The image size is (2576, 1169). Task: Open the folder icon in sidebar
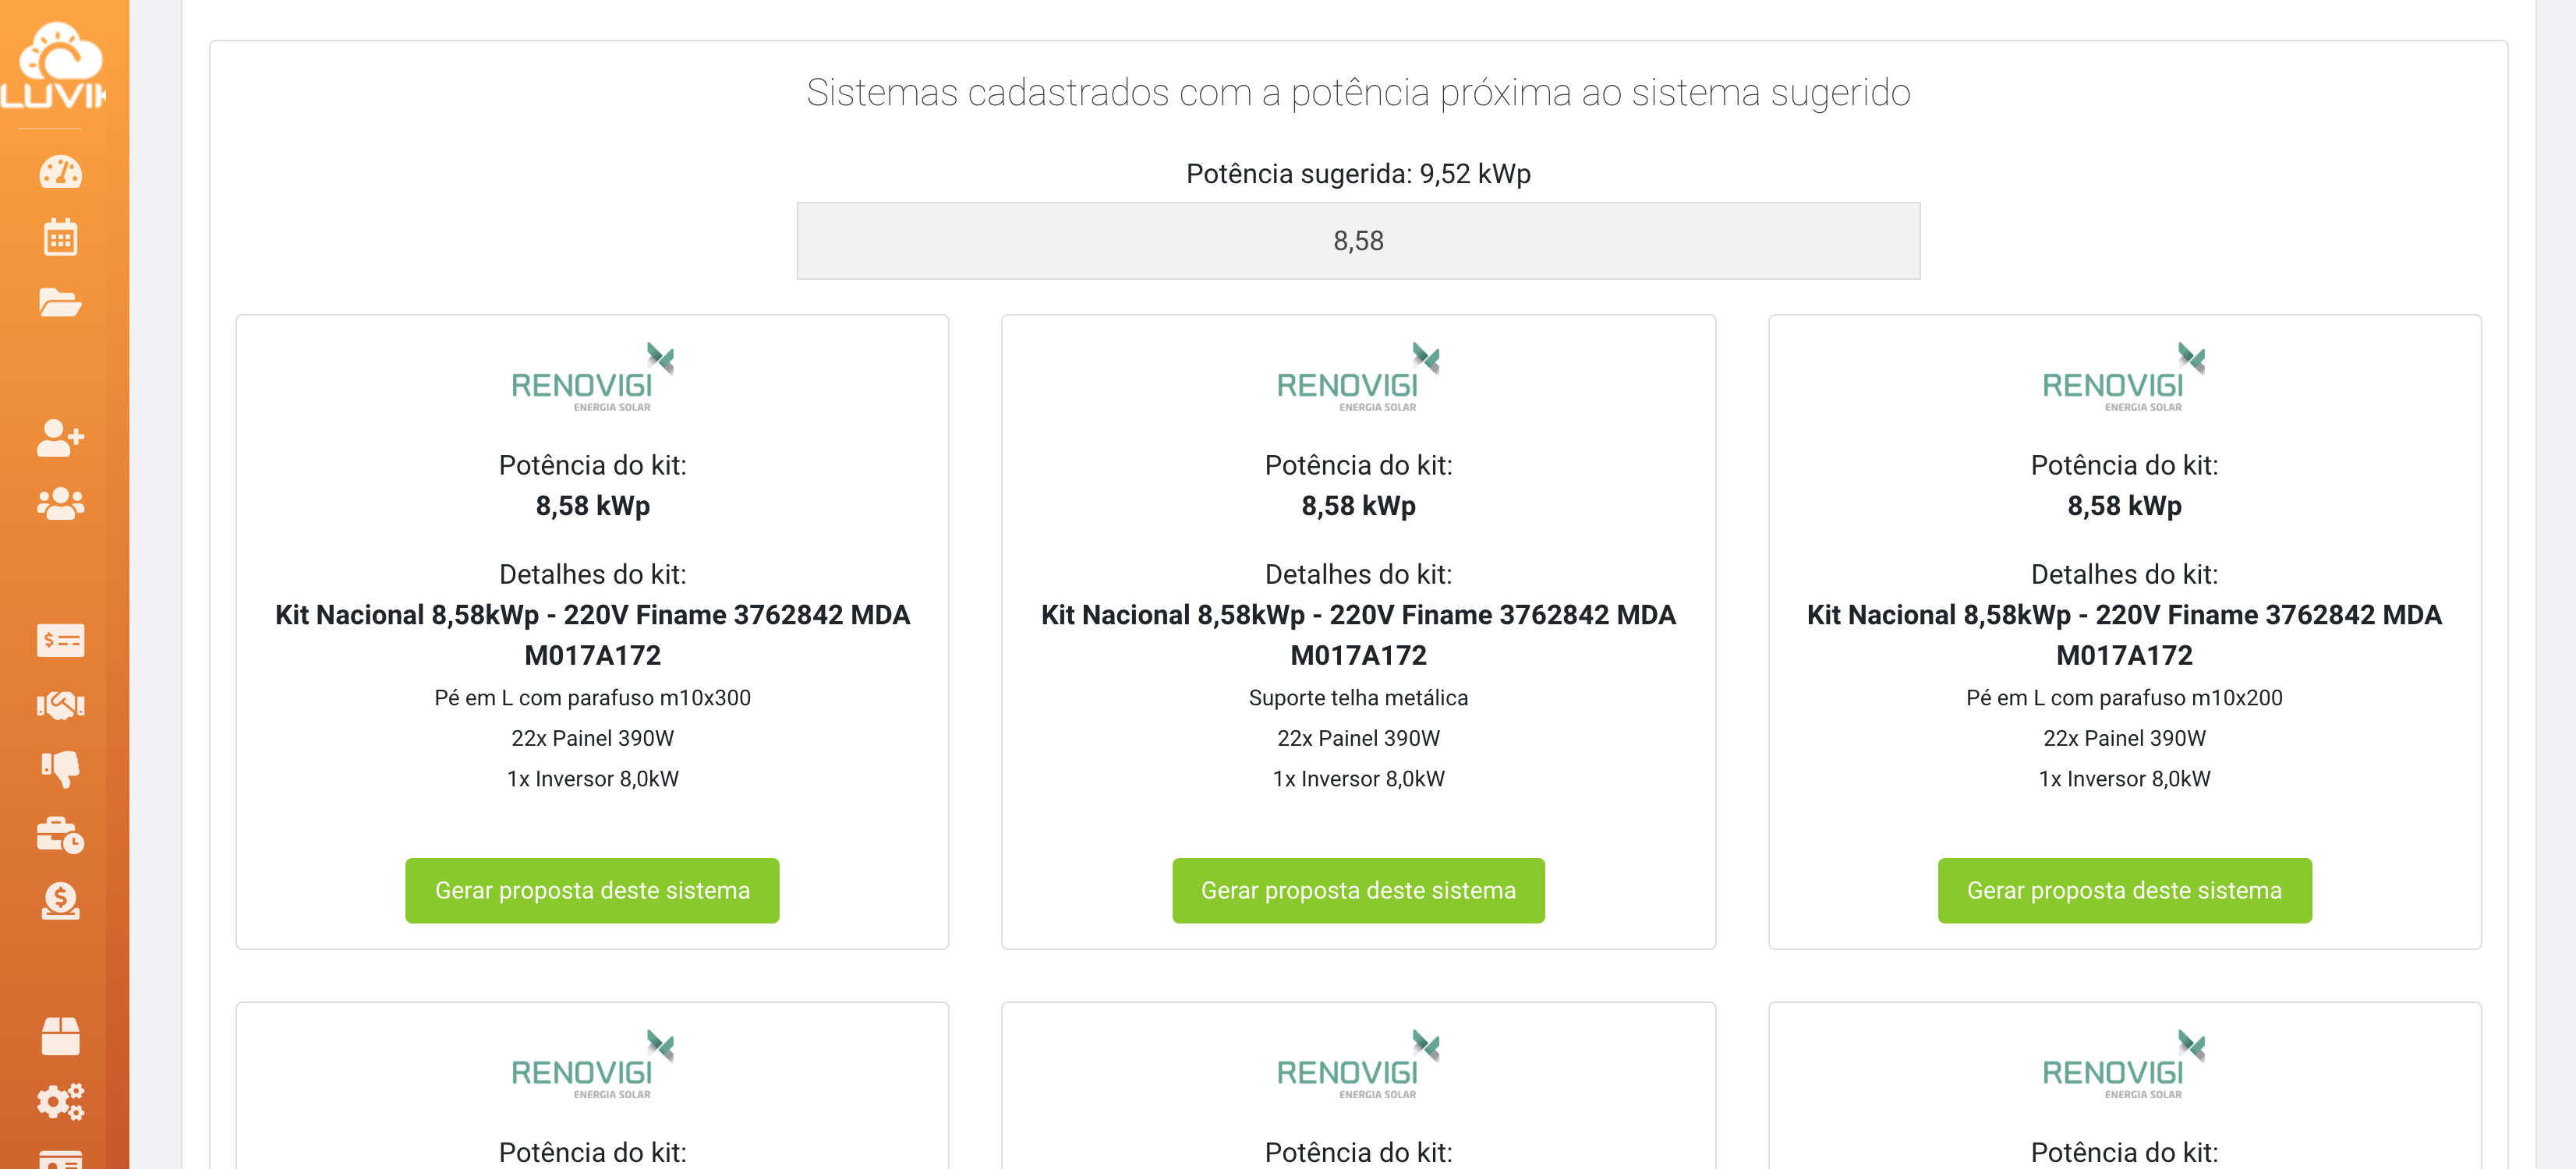pos(60,302)
